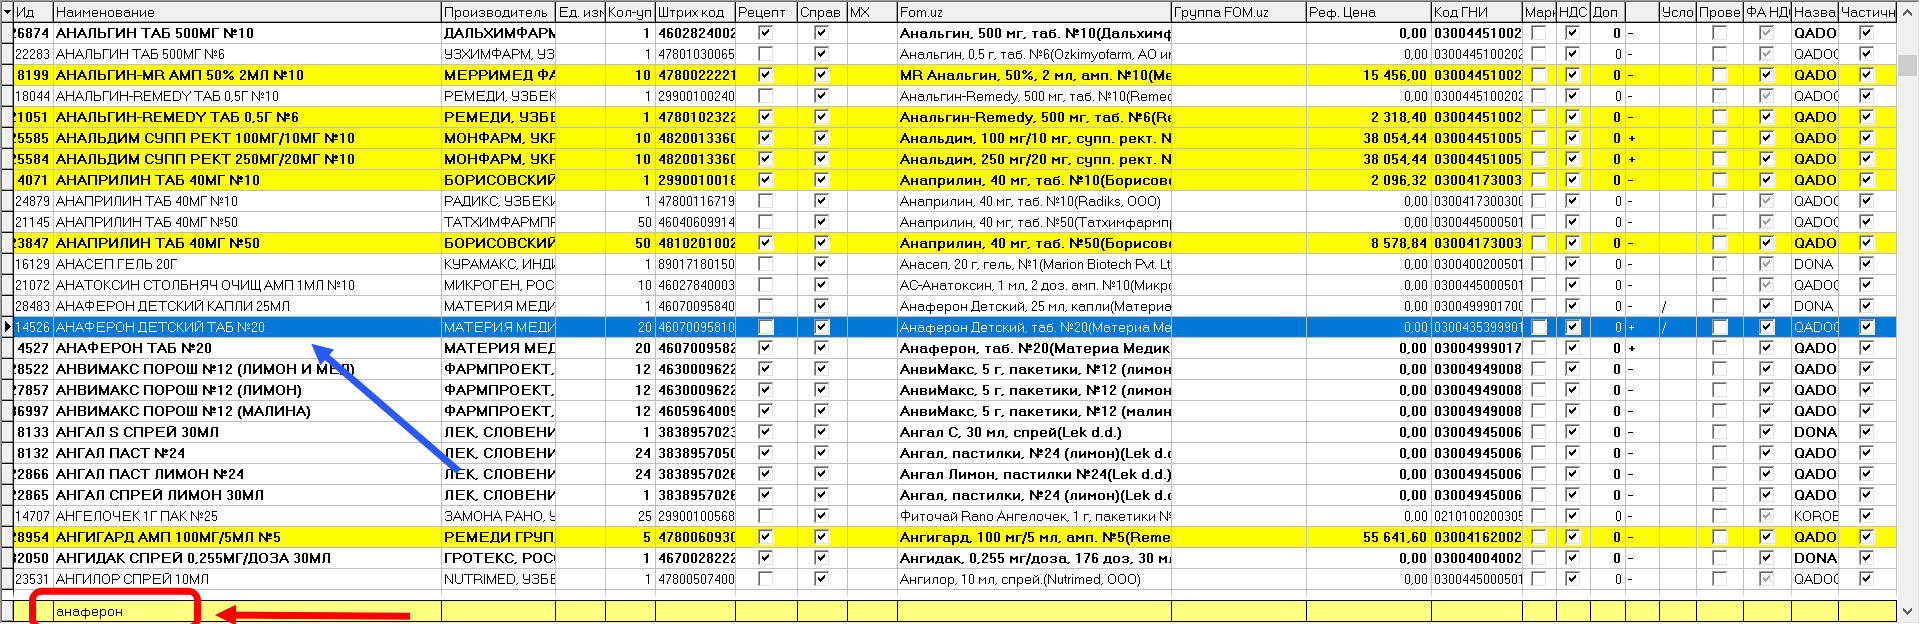1920x624 pixels.
Task: Toggle Мар checkbox for АНГИГАРД АМП row
Action: [x=1539, y=537]
